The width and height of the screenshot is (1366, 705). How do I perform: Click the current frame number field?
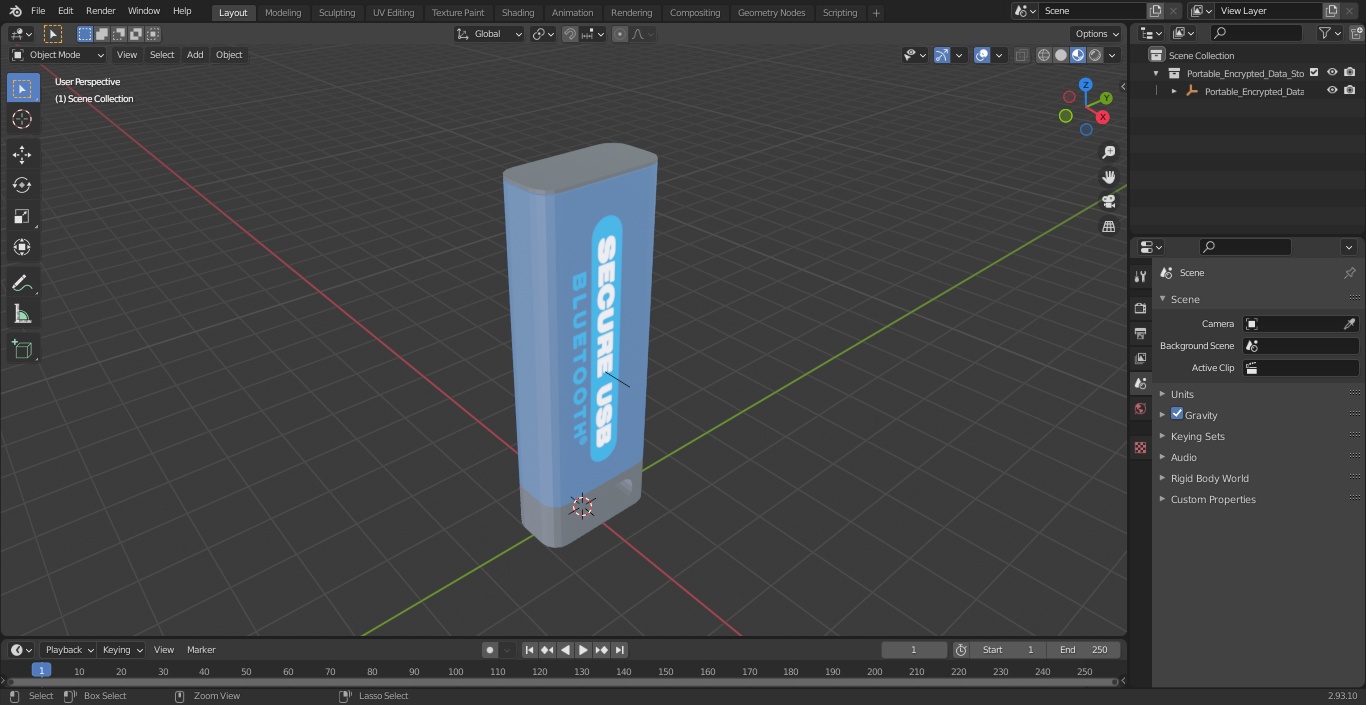coord(914,650)
